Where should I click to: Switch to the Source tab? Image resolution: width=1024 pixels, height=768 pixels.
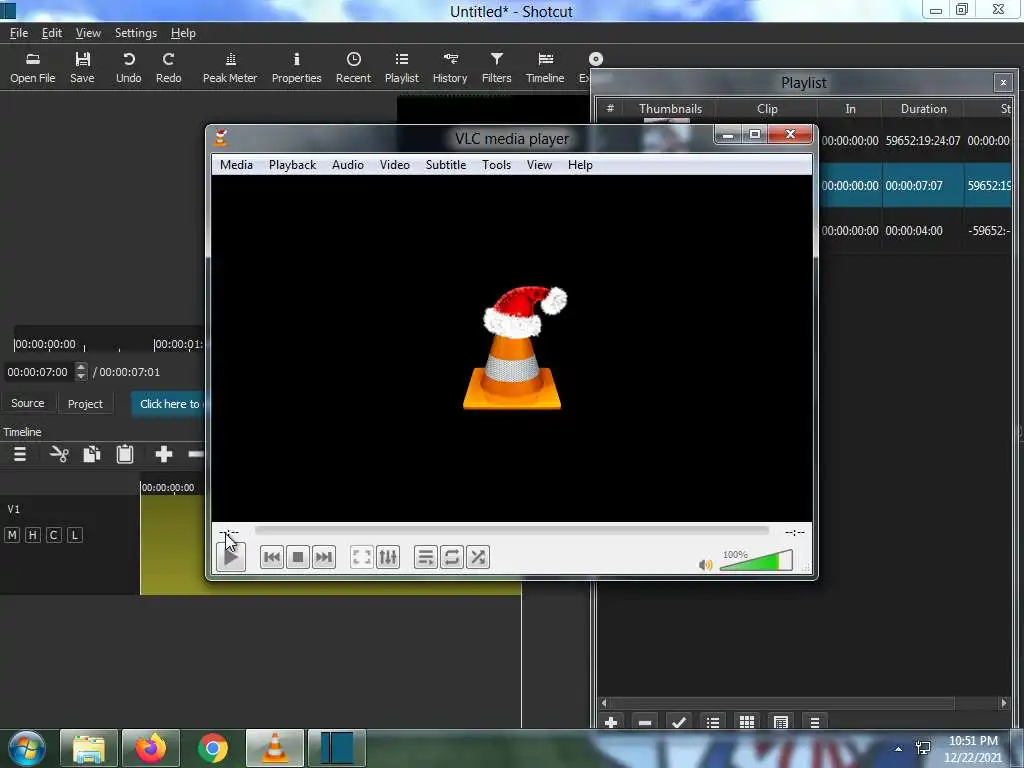[x=27, y=404]
